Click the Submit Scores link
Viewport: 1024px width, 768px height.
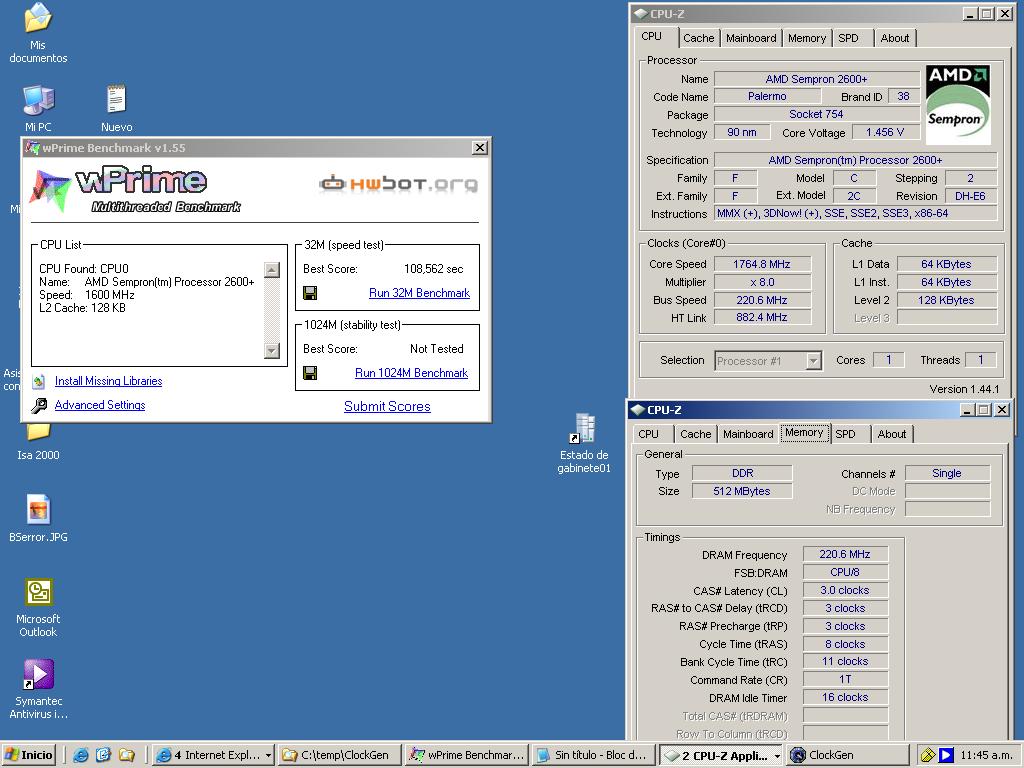pyautogui.click(x=387, y=406)
